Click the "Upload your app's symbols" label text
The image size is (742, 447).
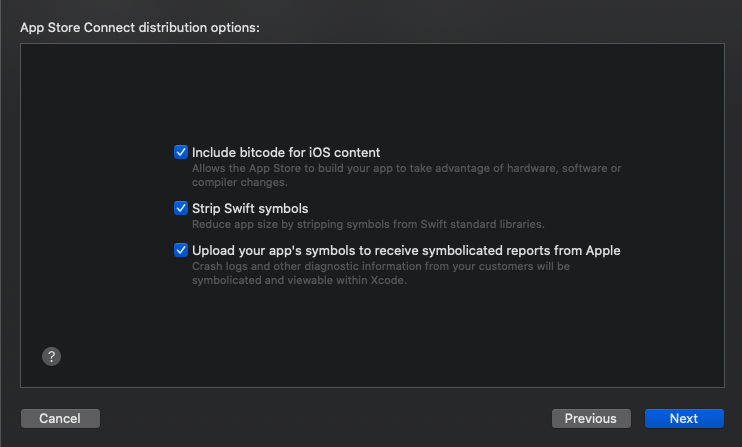(406, 250)
